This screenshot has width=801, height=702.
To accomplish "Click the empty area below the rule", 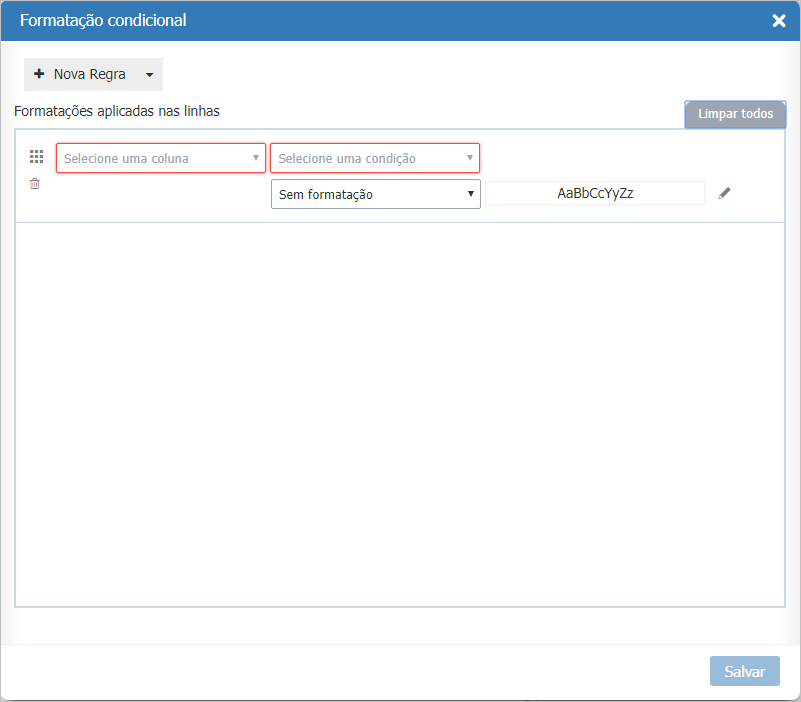I will tap(400, 410).
